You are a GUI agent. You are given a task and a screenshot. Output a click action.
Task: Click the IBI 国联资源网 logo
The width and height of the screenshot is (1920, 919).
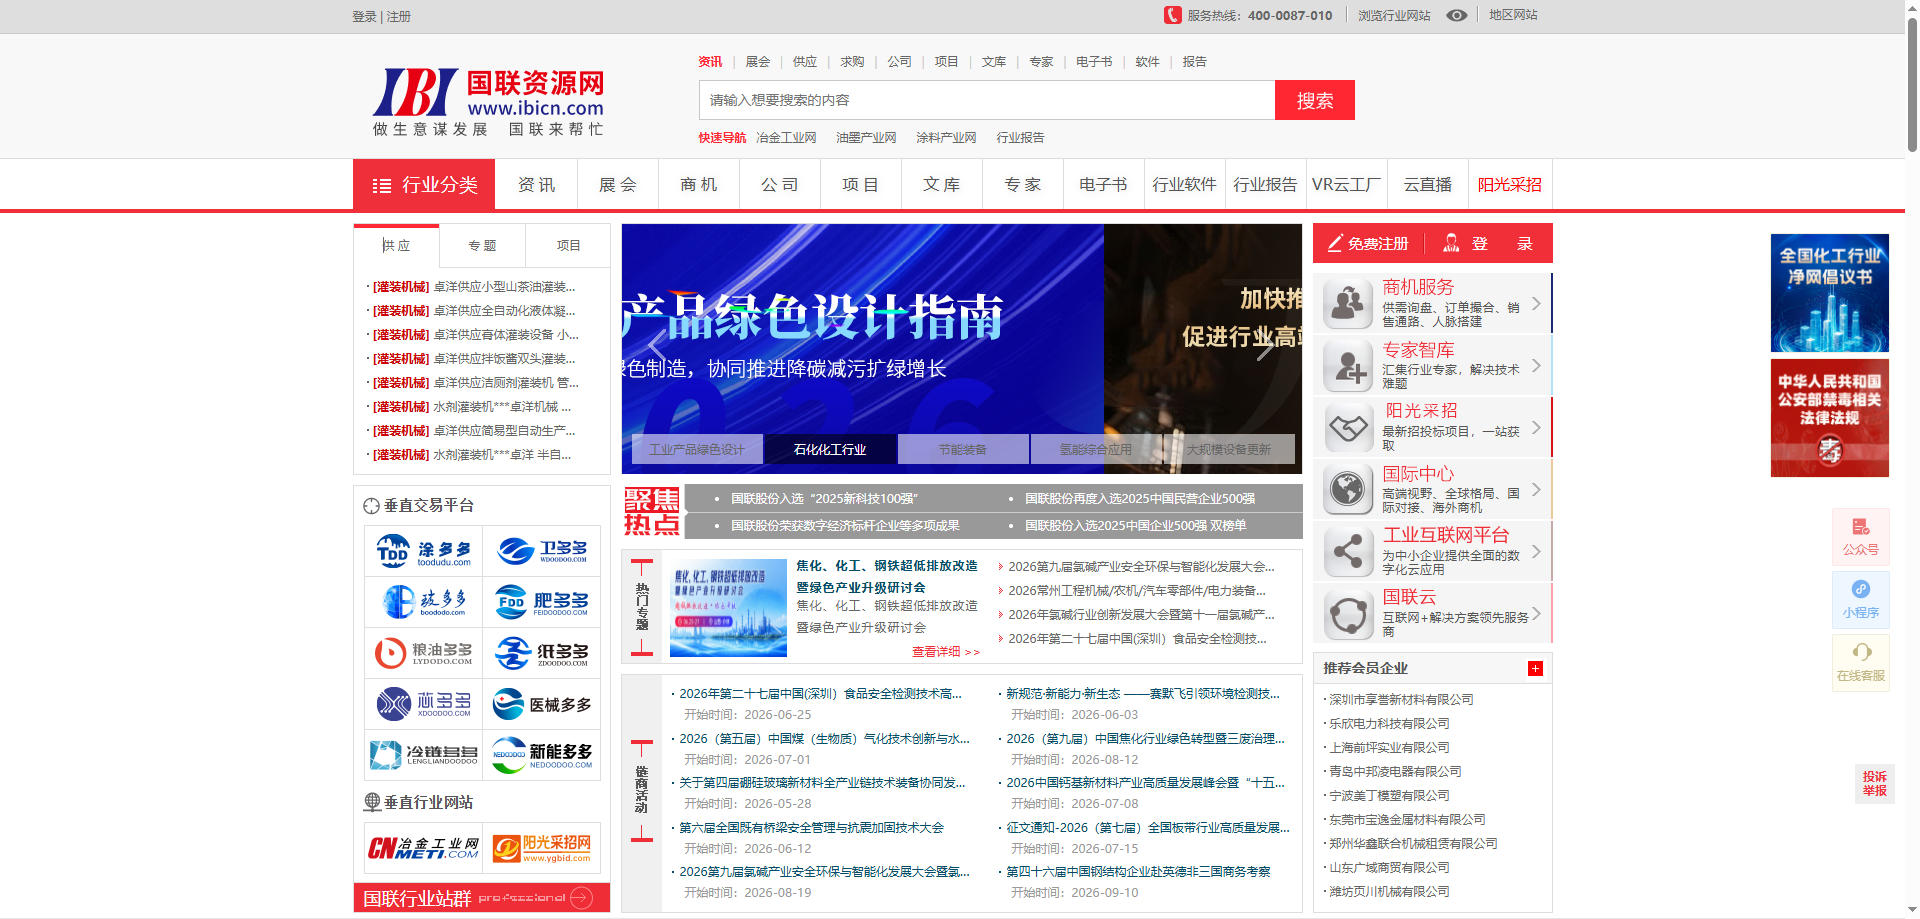(488, 102)
